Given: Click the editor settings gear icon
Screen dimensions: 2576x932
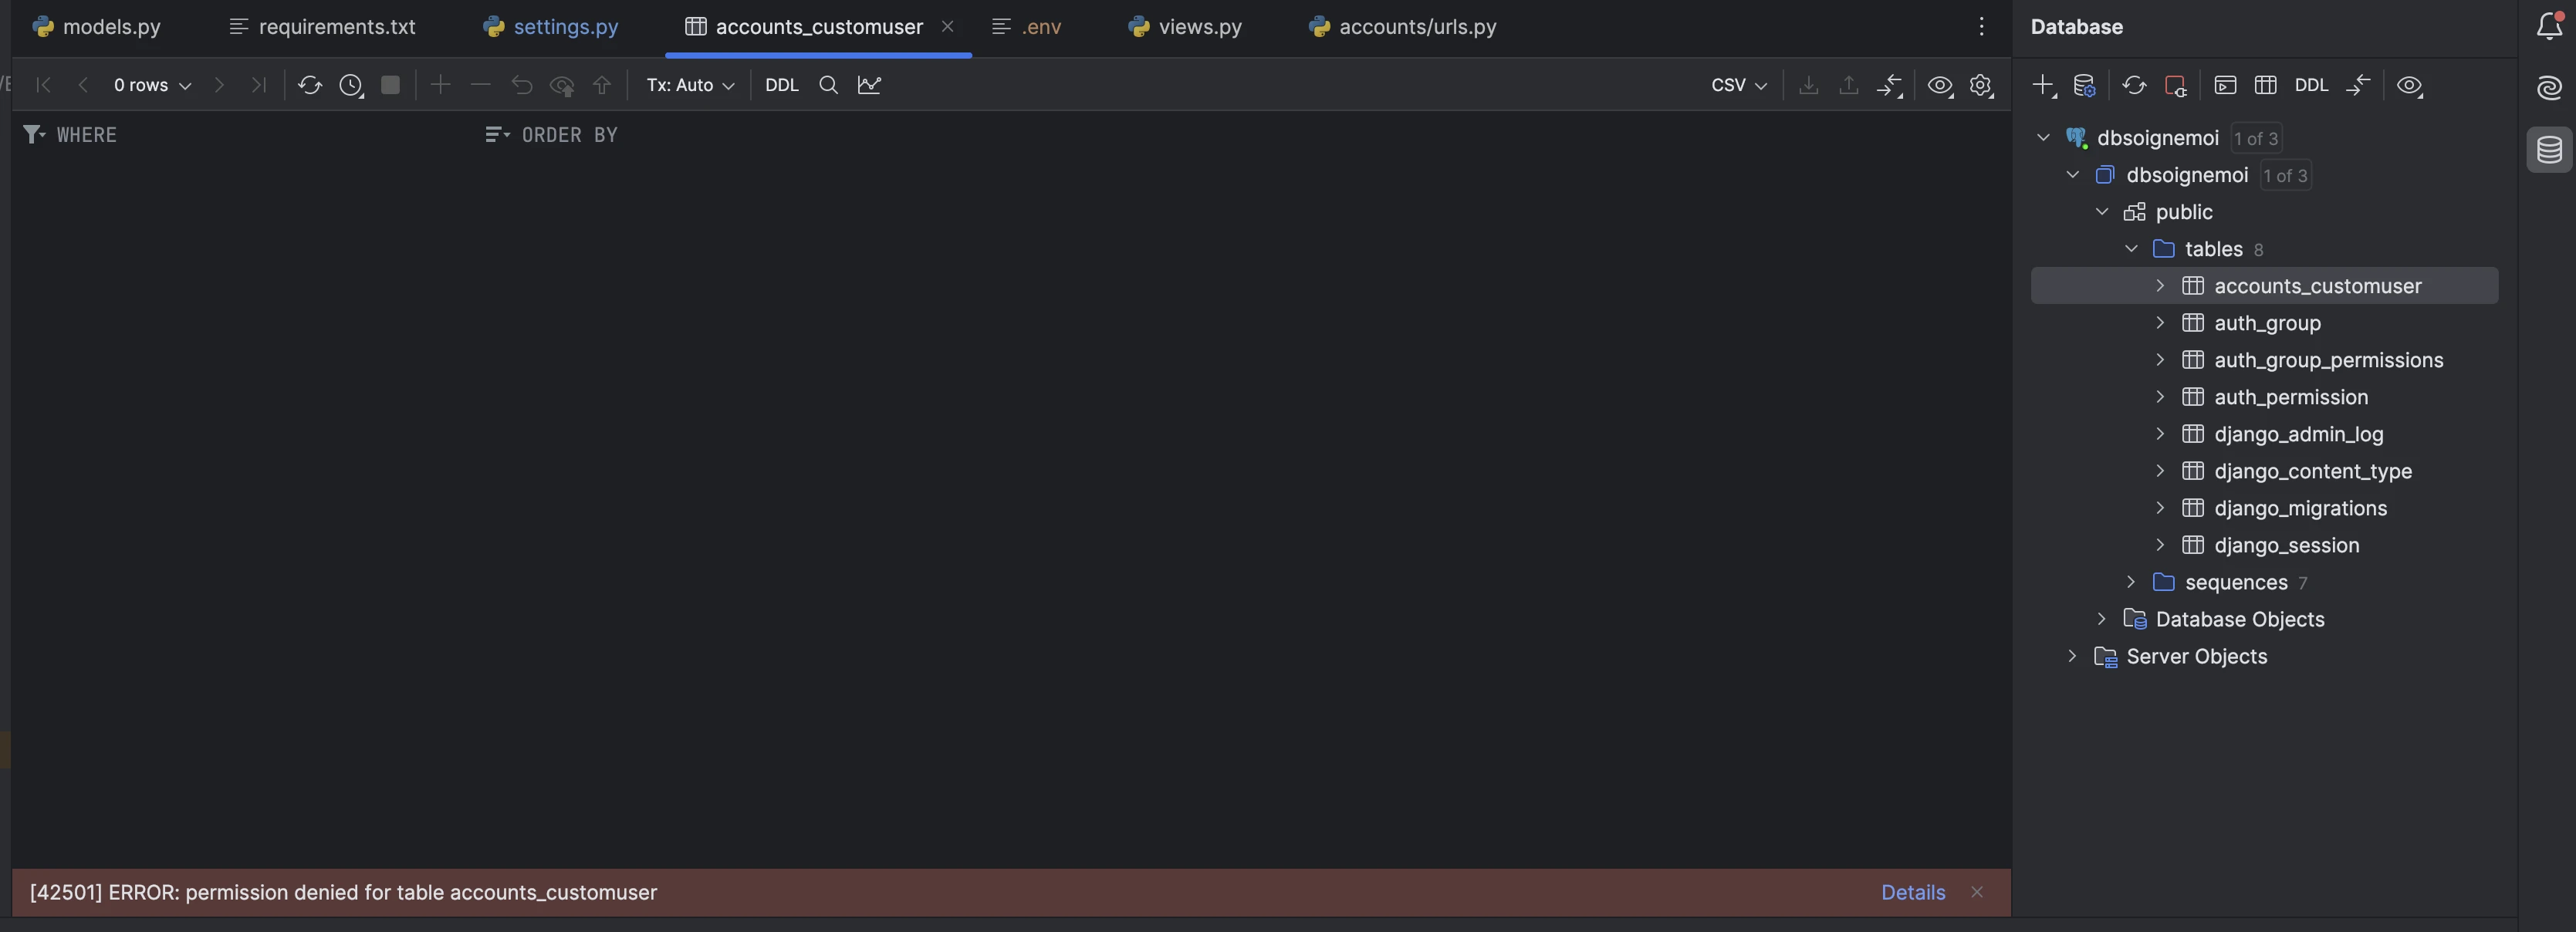Looking at the screenshot, I should click(x=1981, y=86).
